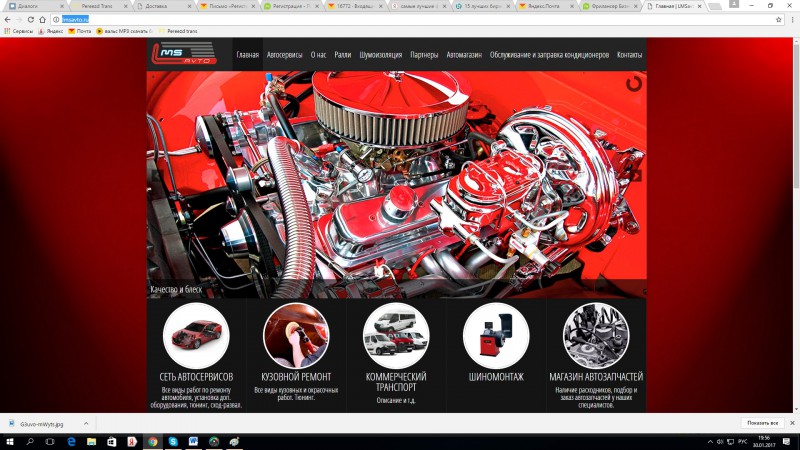
Task: Bookmark this page with the star icon
Action: point(779,19)
